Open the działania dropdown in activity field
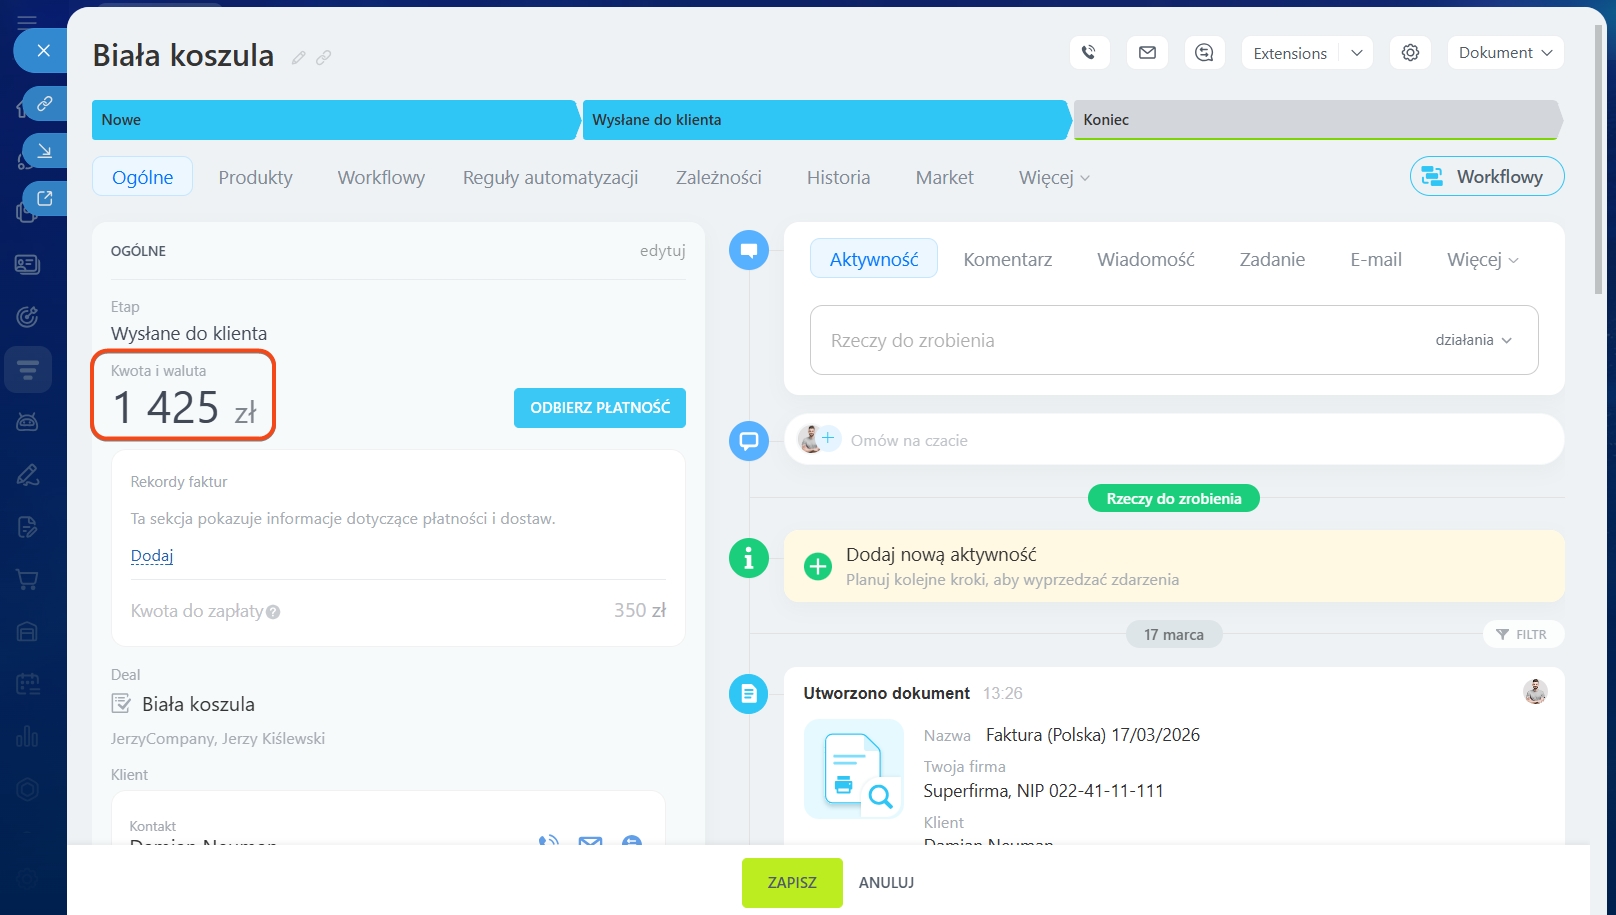The height and width of the screenshot is (915, 1616). pos(1473,340)
